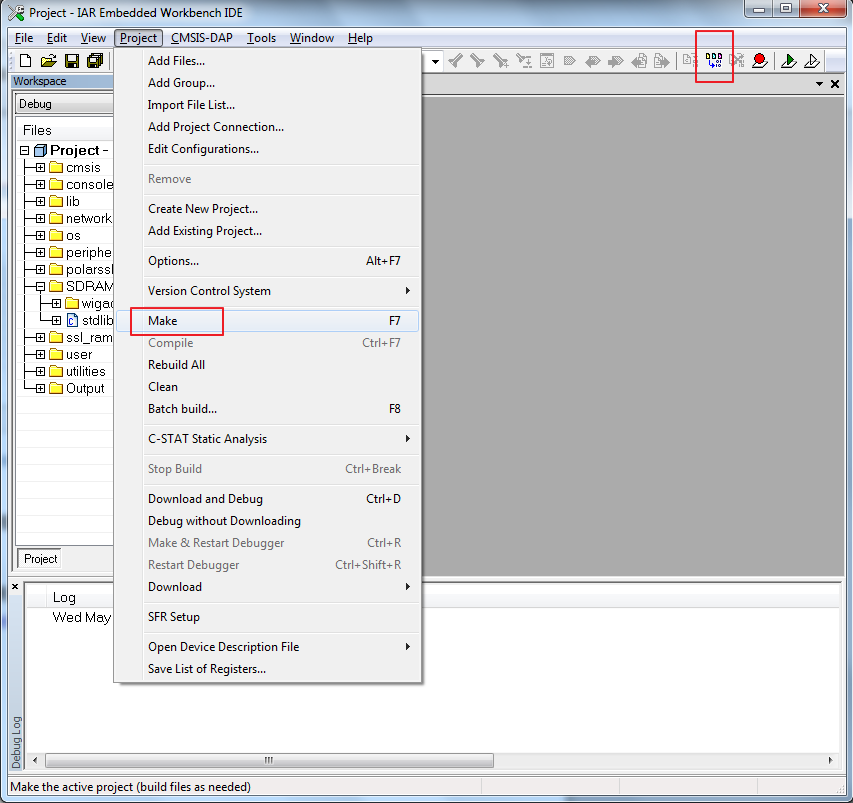Image resolution: width=853 pixels, height=803 pixels.
Task: Open project Options menu entry
Action: pos(268,261)
